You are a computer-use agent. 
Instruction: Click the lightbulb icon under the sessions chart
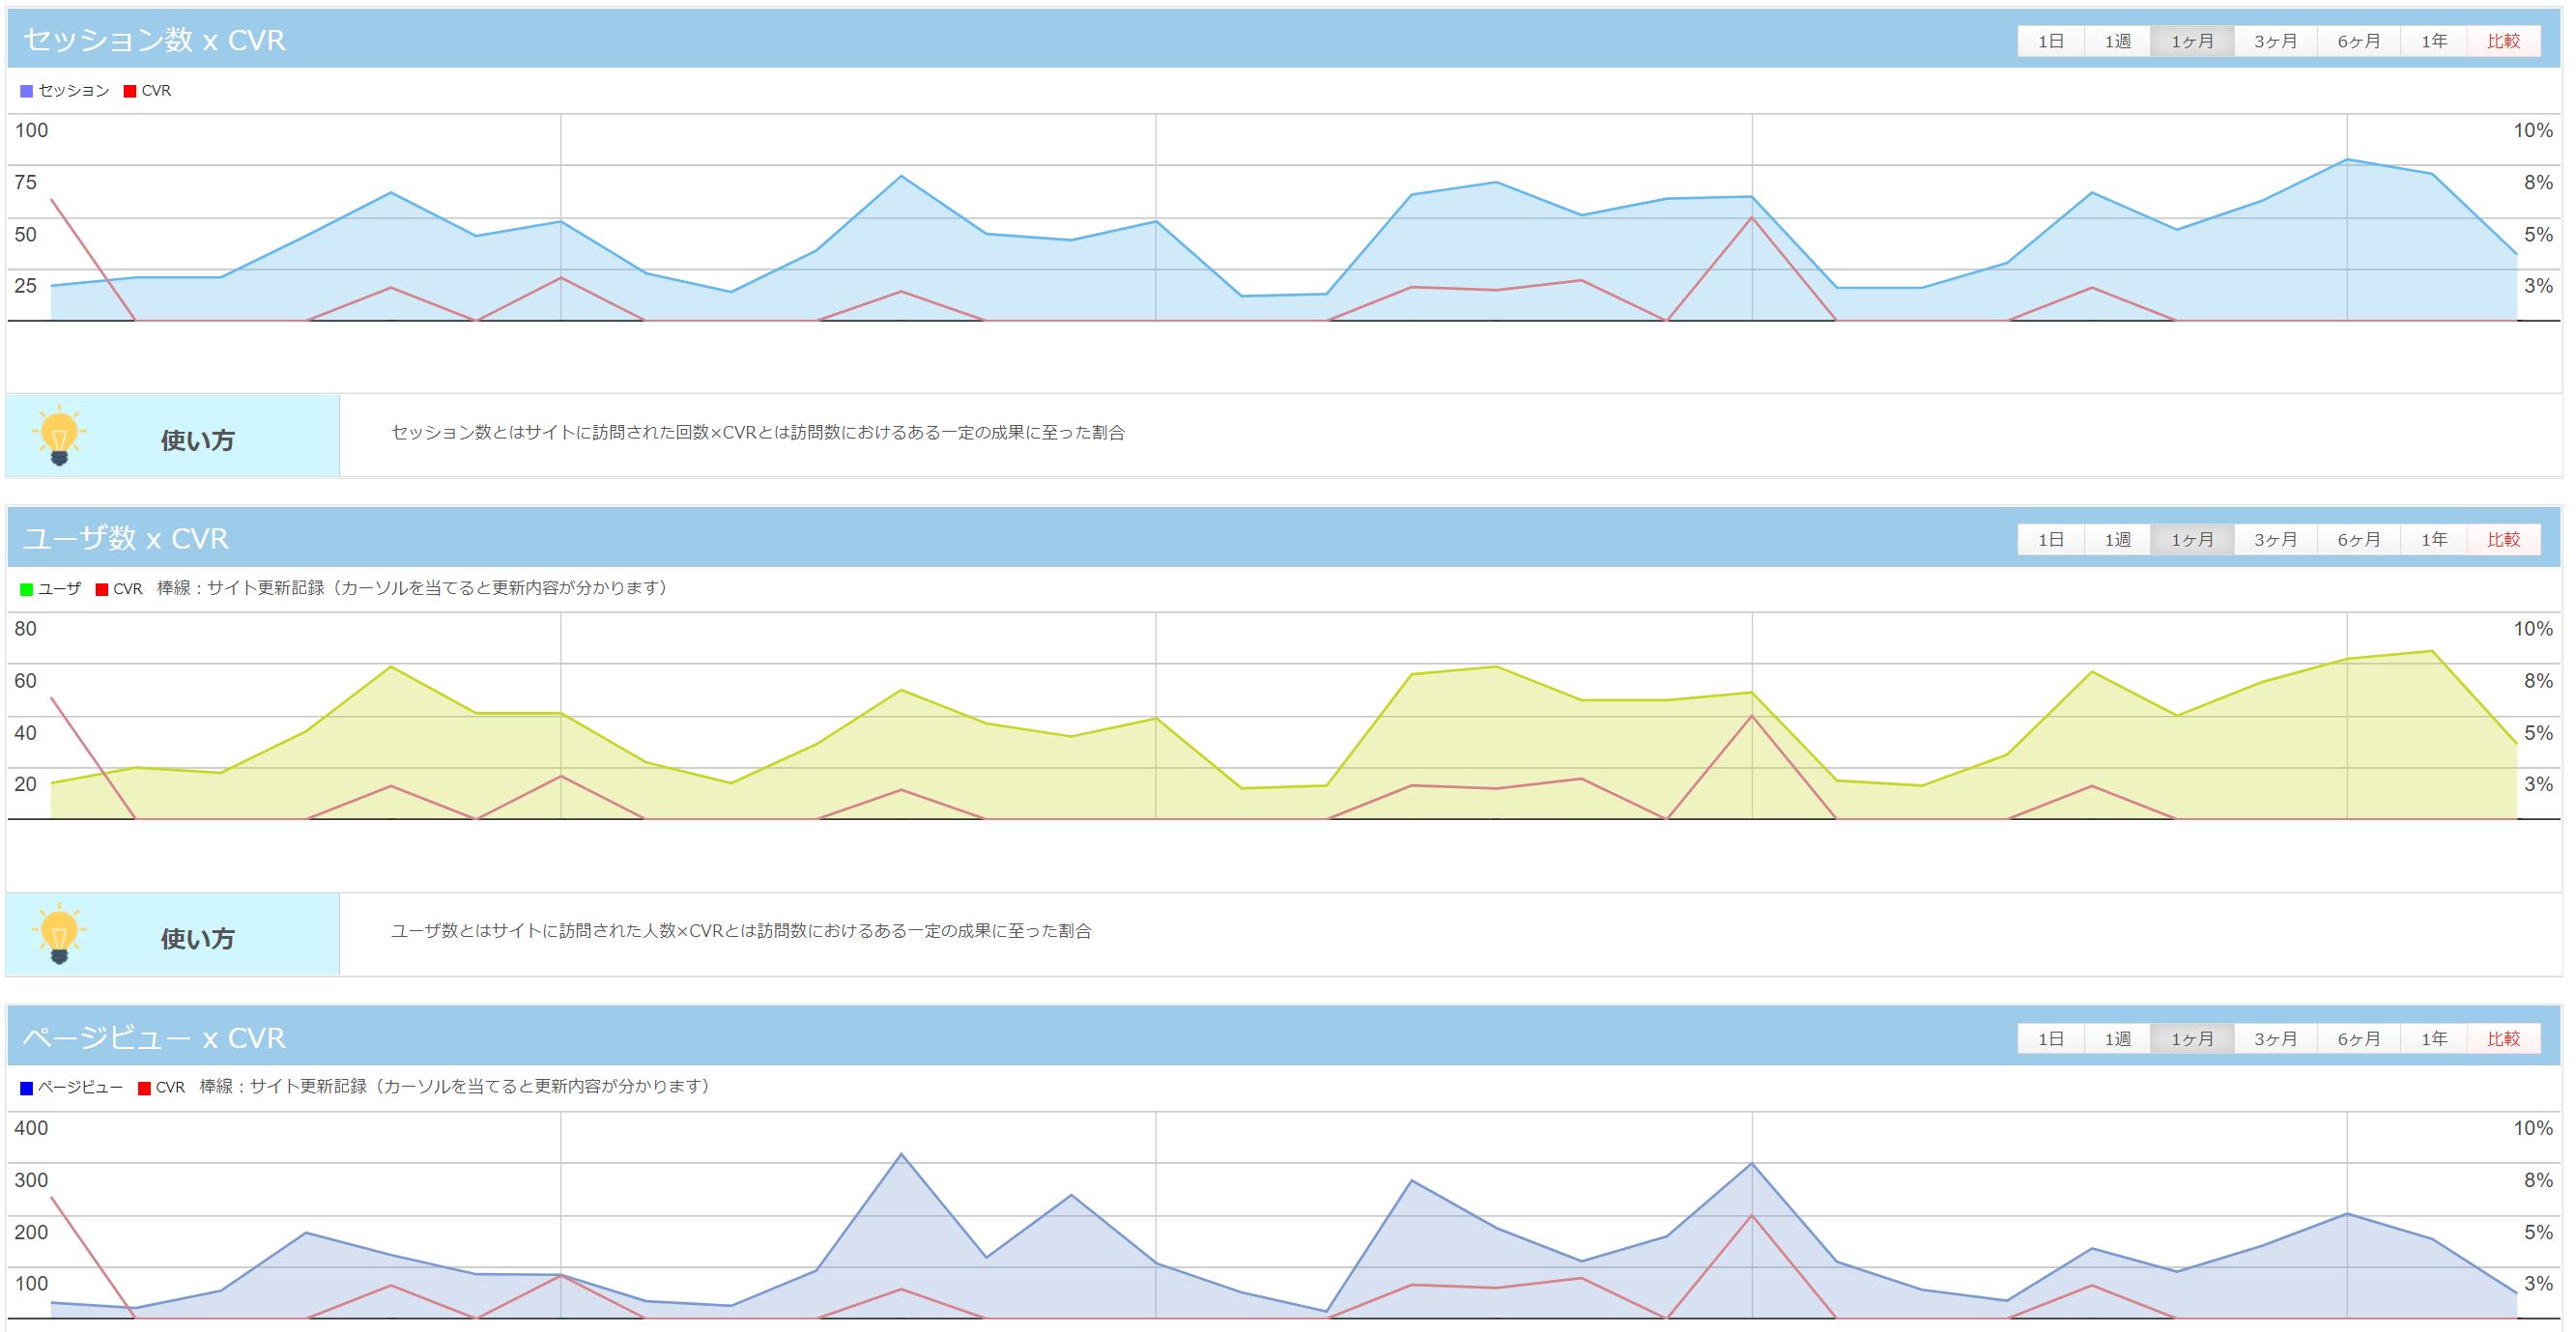tap(59, 435)
